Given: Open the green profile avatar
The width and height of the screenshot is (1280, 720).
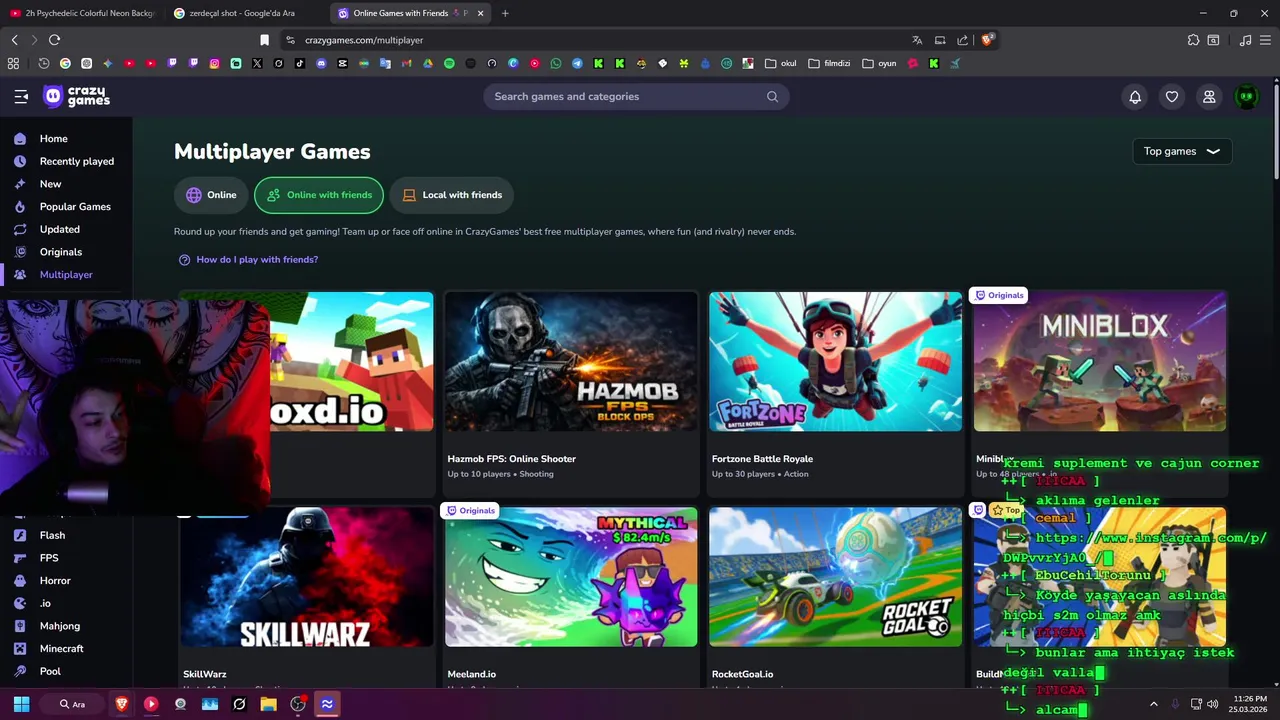Looking at the screenshot, I should (x=1246, y=97).
